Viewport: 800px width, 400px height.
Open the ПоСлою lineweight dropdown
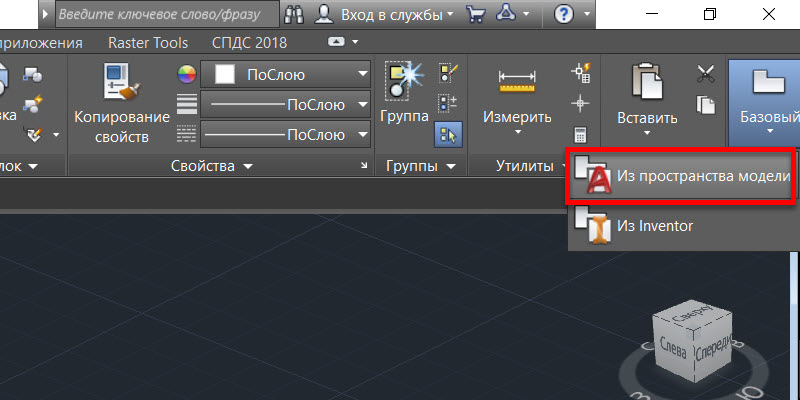[285, 105]
